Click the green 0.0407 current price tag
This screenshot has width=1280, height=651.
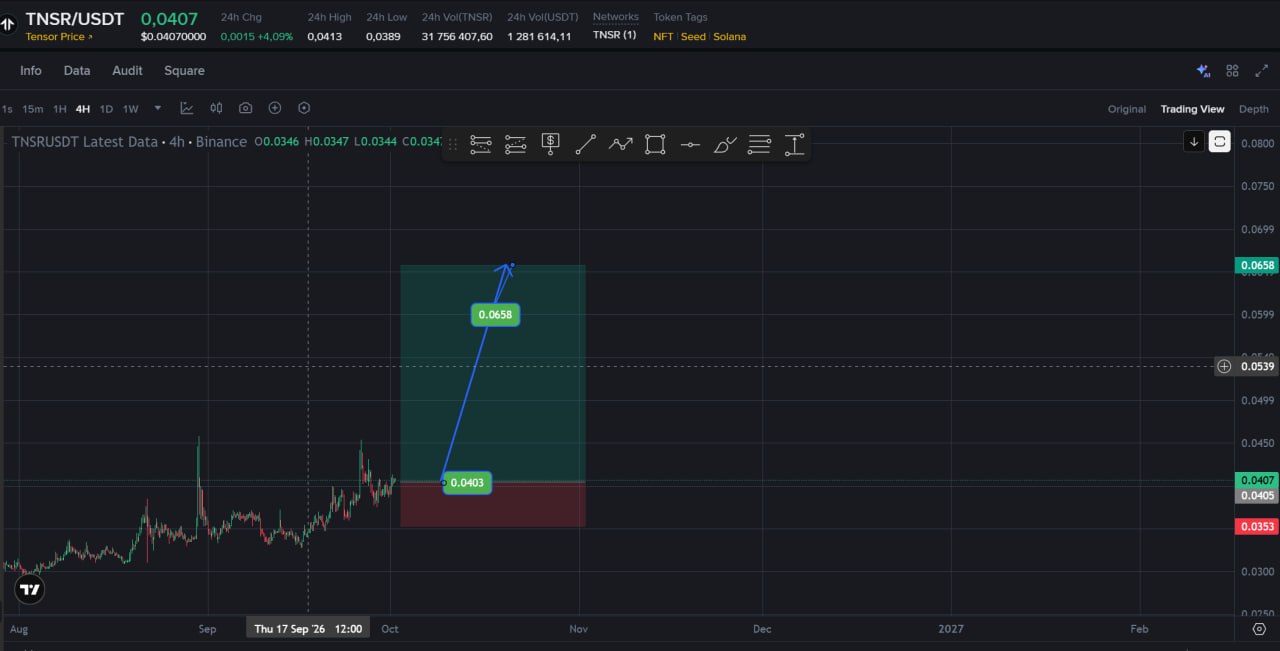tap(1257, 480)
